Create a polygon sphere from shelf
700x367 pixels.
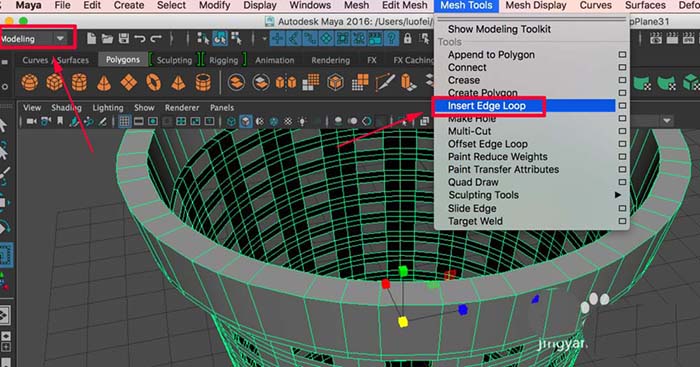pos(29,83)
